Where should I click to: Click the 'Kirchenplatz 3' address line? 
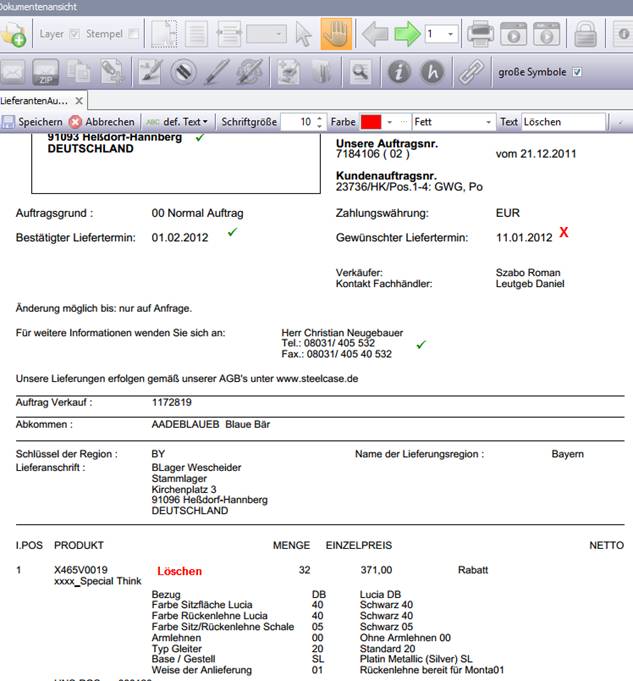coord(184,489)
